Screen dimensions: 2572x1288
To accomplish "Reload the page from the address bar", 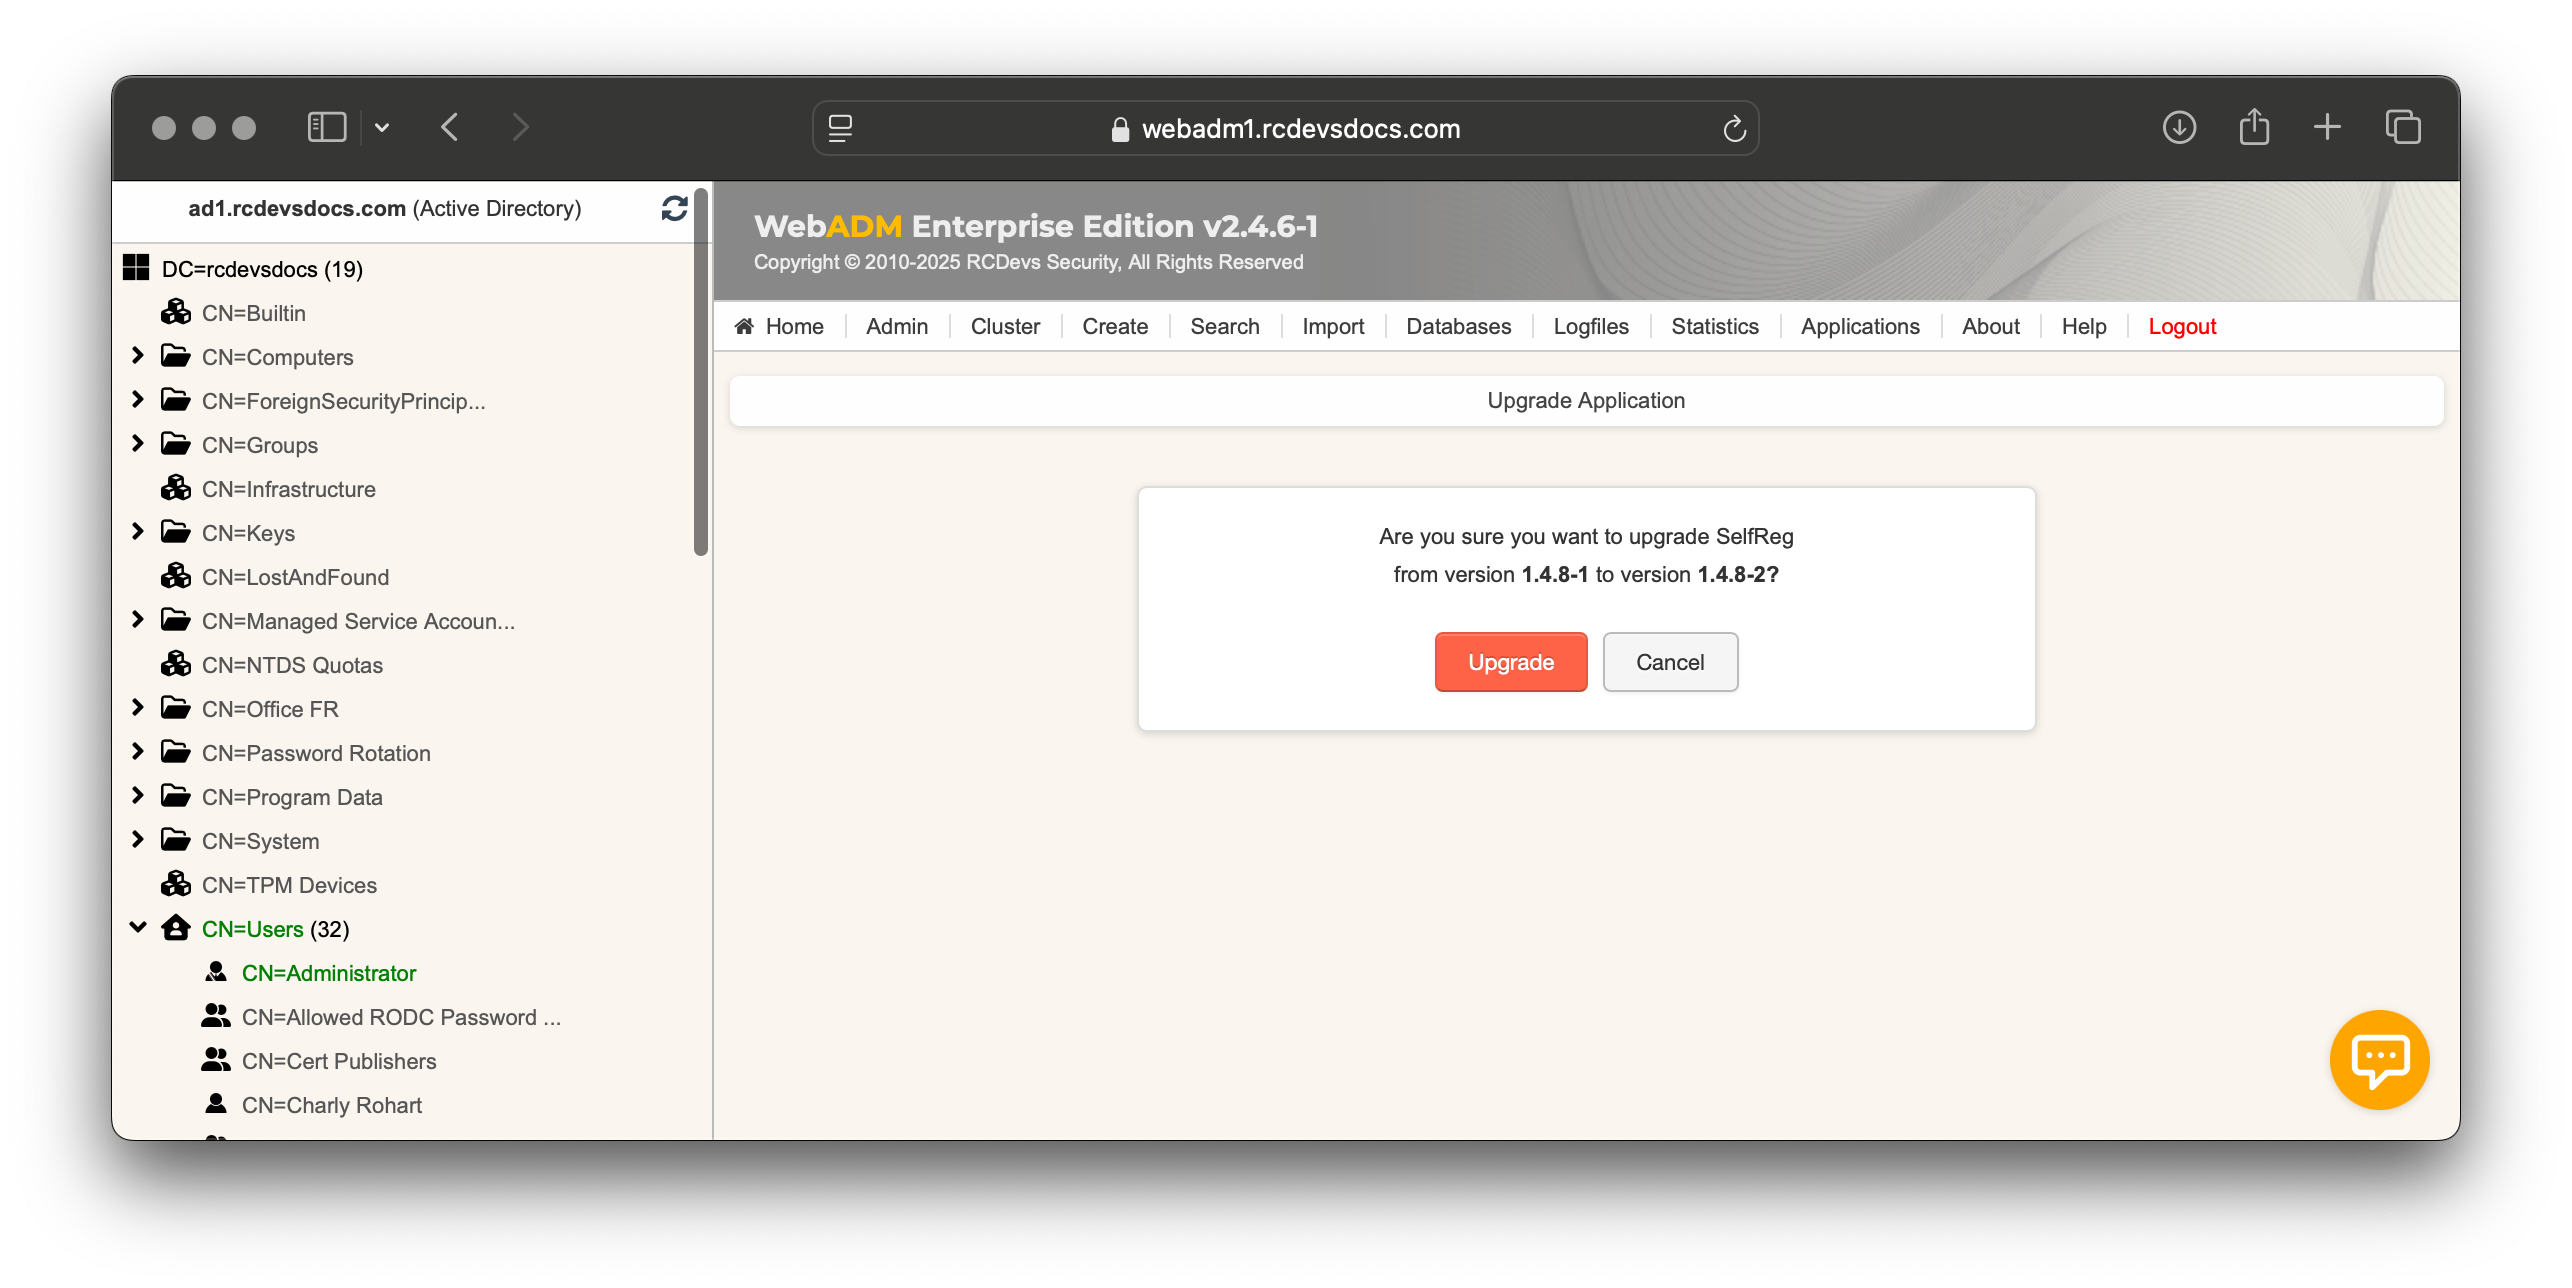I will 1735,129.
